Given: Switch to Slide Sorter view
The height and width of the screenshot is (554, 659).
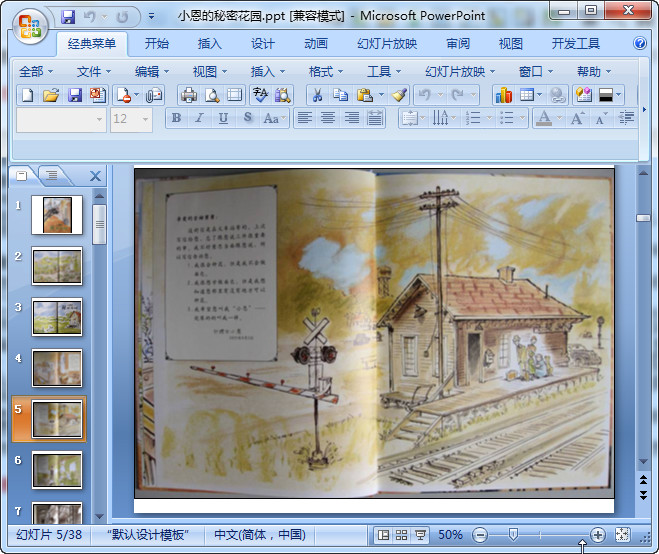Looking at the screenshot, I should coord(401,535).
